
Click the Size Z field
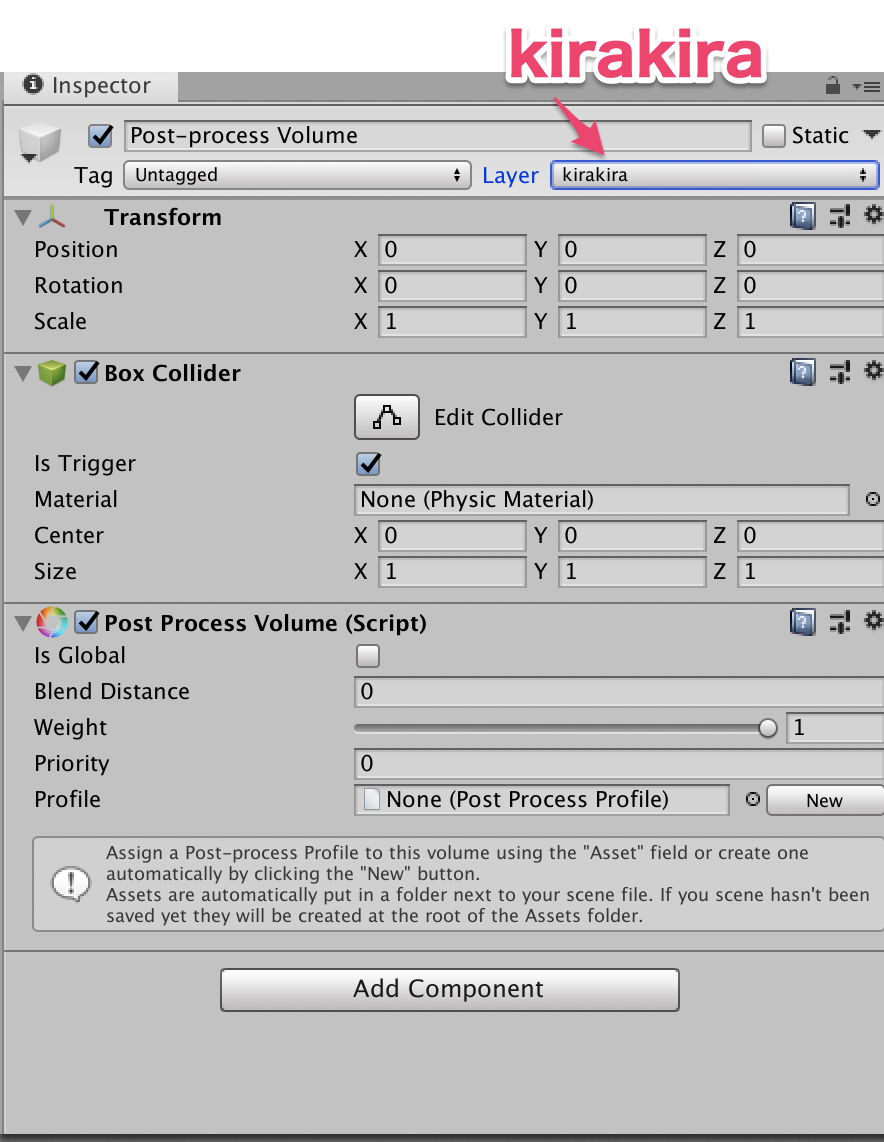810,572
